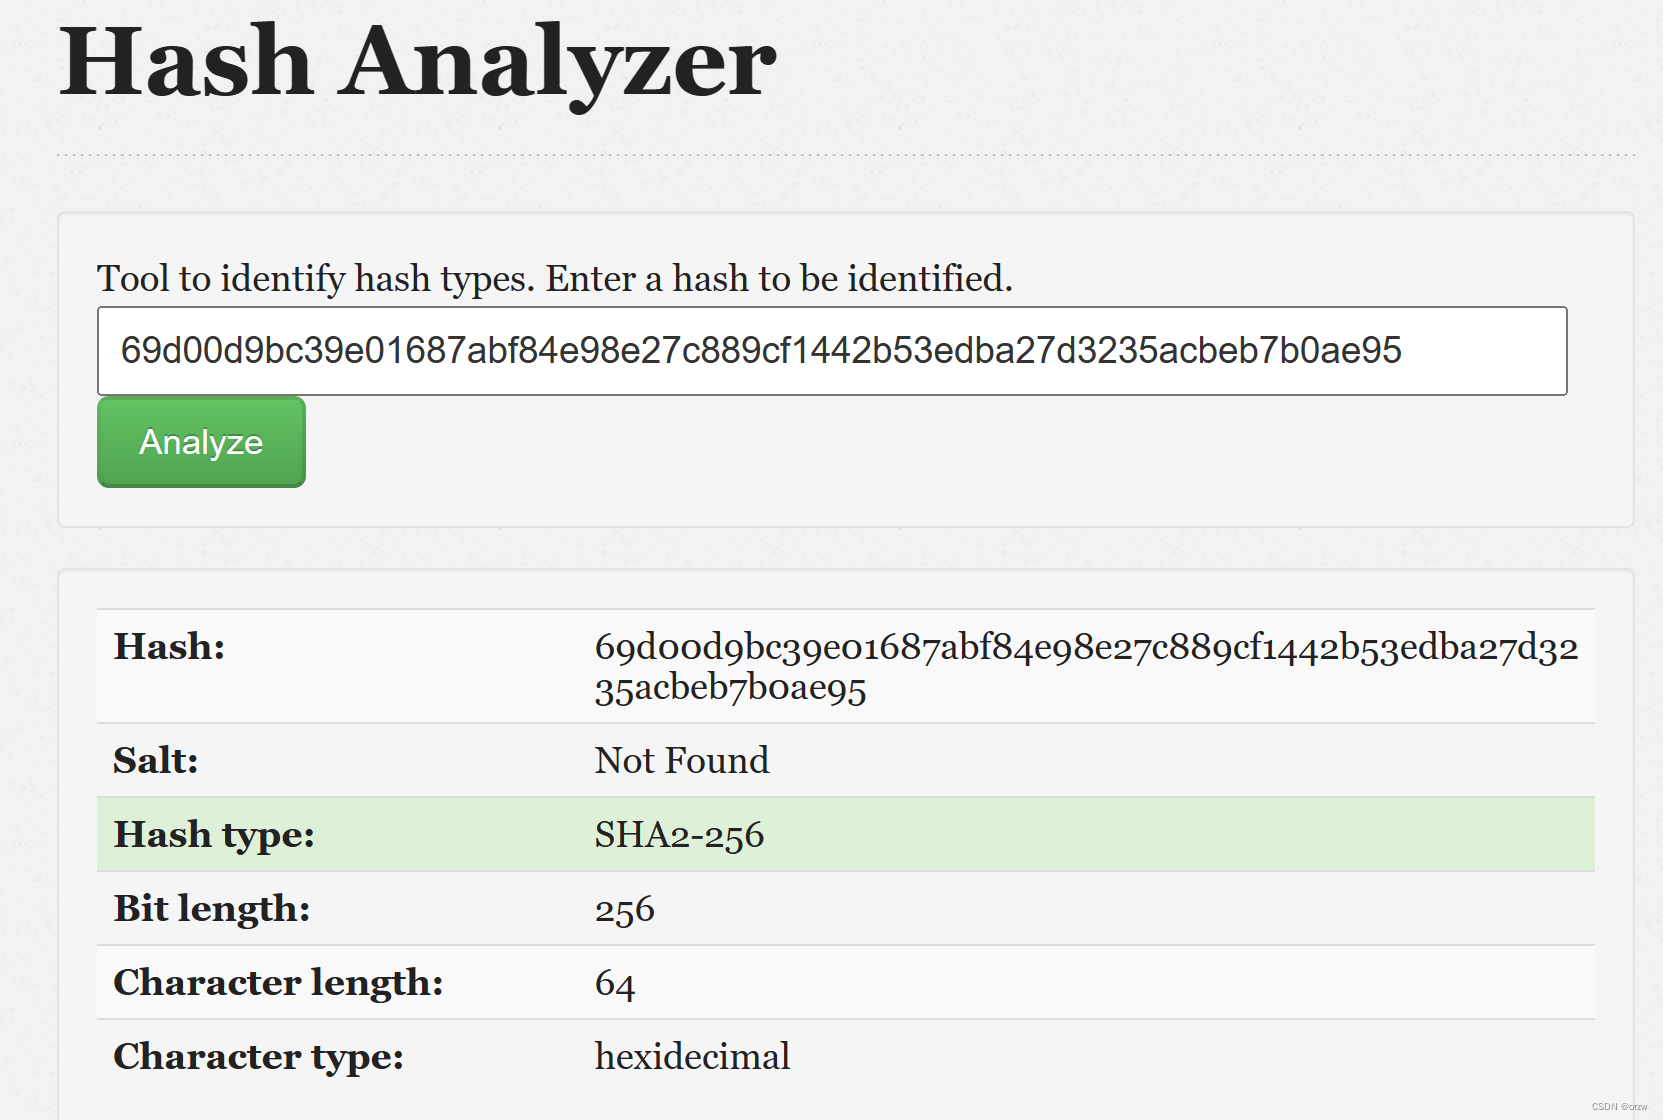1663x1120 pixels.
Task: Click the 256 bit length value
Action: click(x=624, y=910)
